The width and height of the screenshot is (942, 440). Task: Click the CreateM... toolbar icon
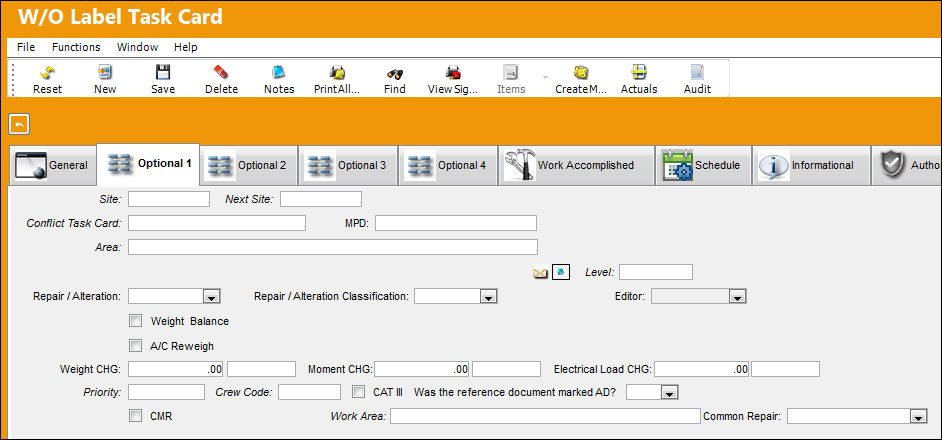coord(580,73)
